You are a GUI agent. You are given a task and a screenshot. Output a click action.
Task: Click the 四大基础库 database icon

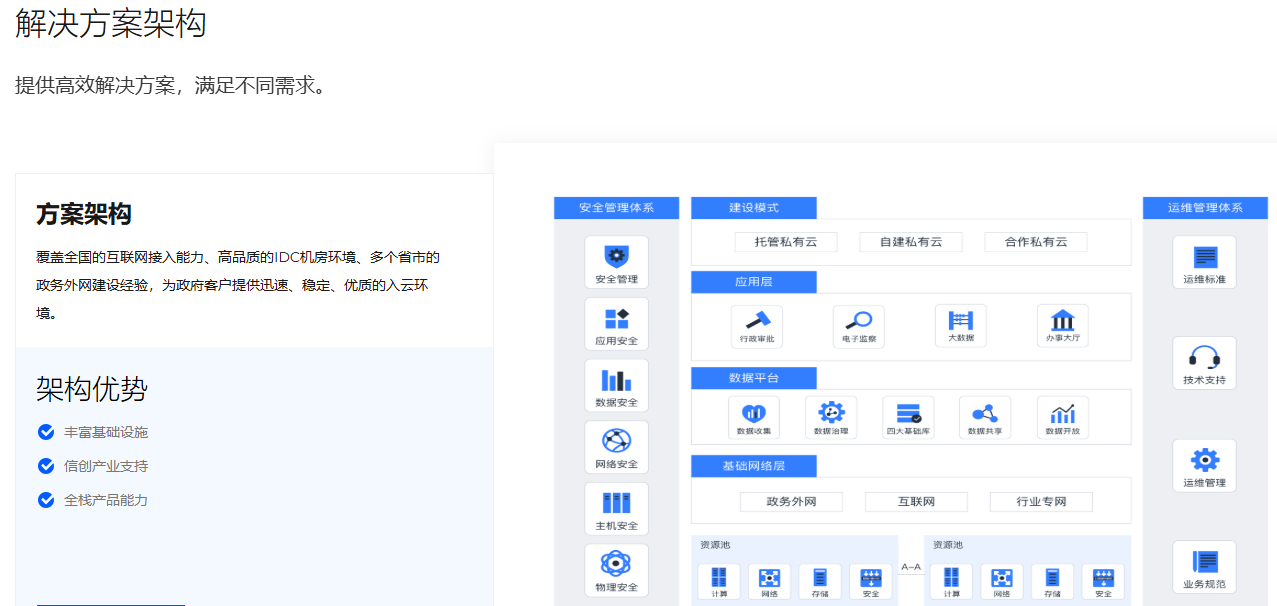pos(908,412)
